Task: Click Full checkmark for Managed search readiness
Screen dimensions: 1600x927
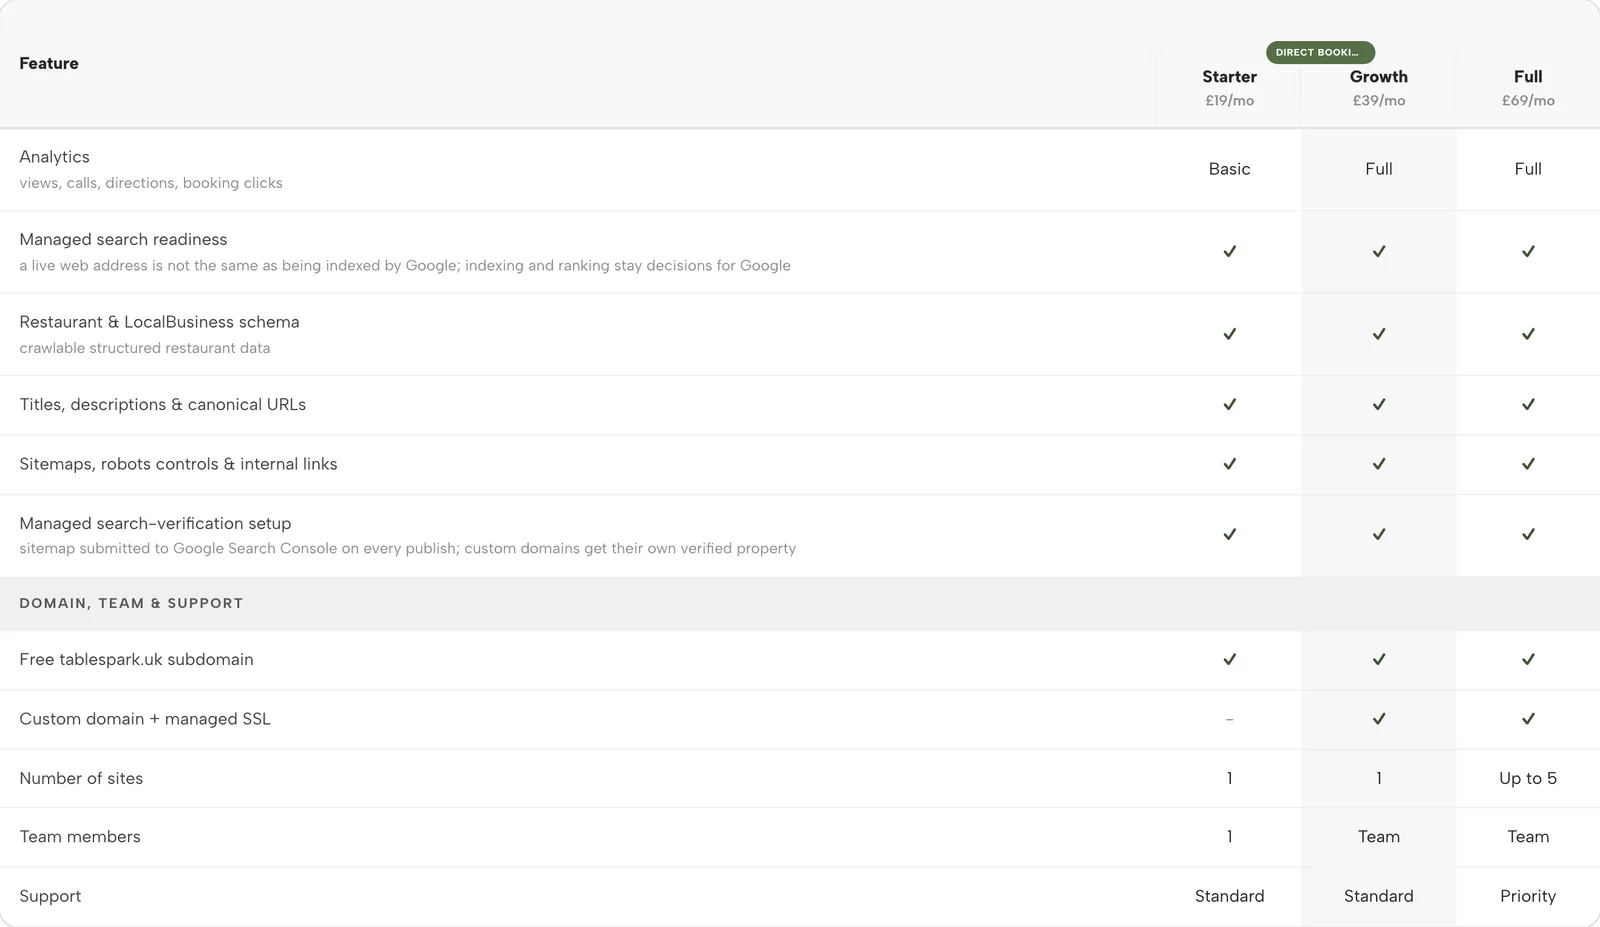Action: [1528, 252]
